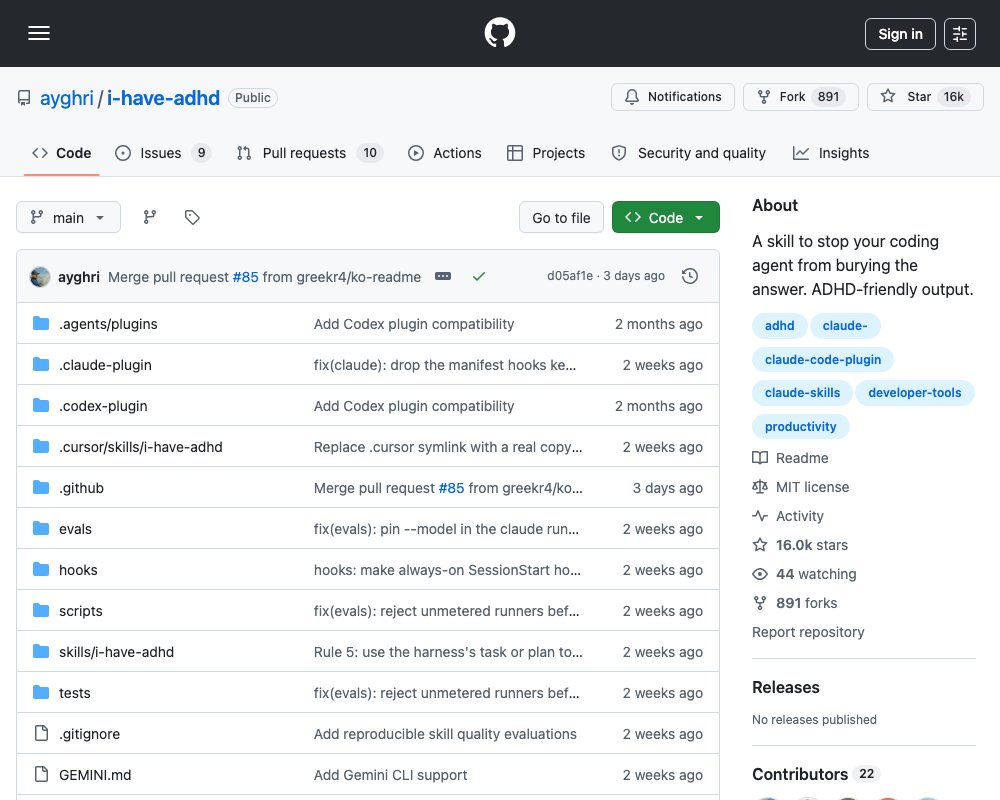The image size is (1000, 800).
Task: Open ayghri's avatar image
Action: [x=40, y=277]
